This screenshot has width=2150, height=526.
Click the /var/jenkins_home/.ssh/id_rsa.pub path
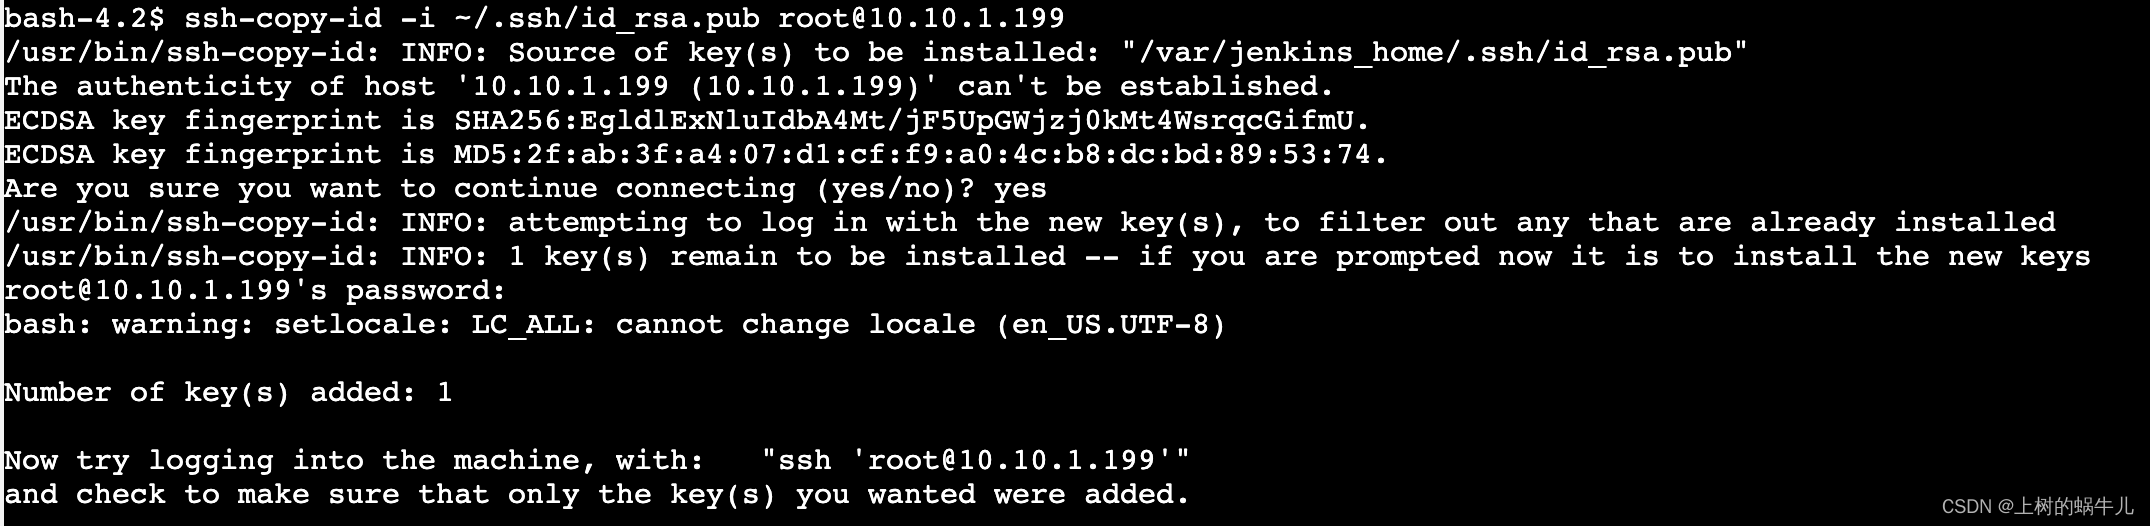(x=1435, y=52)
